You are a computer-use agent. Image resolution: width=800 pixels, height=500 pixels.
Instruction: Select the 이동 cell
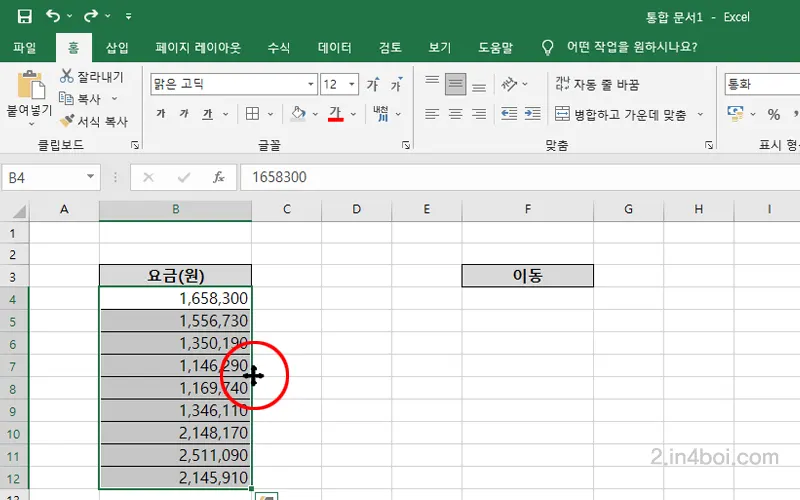528,276
